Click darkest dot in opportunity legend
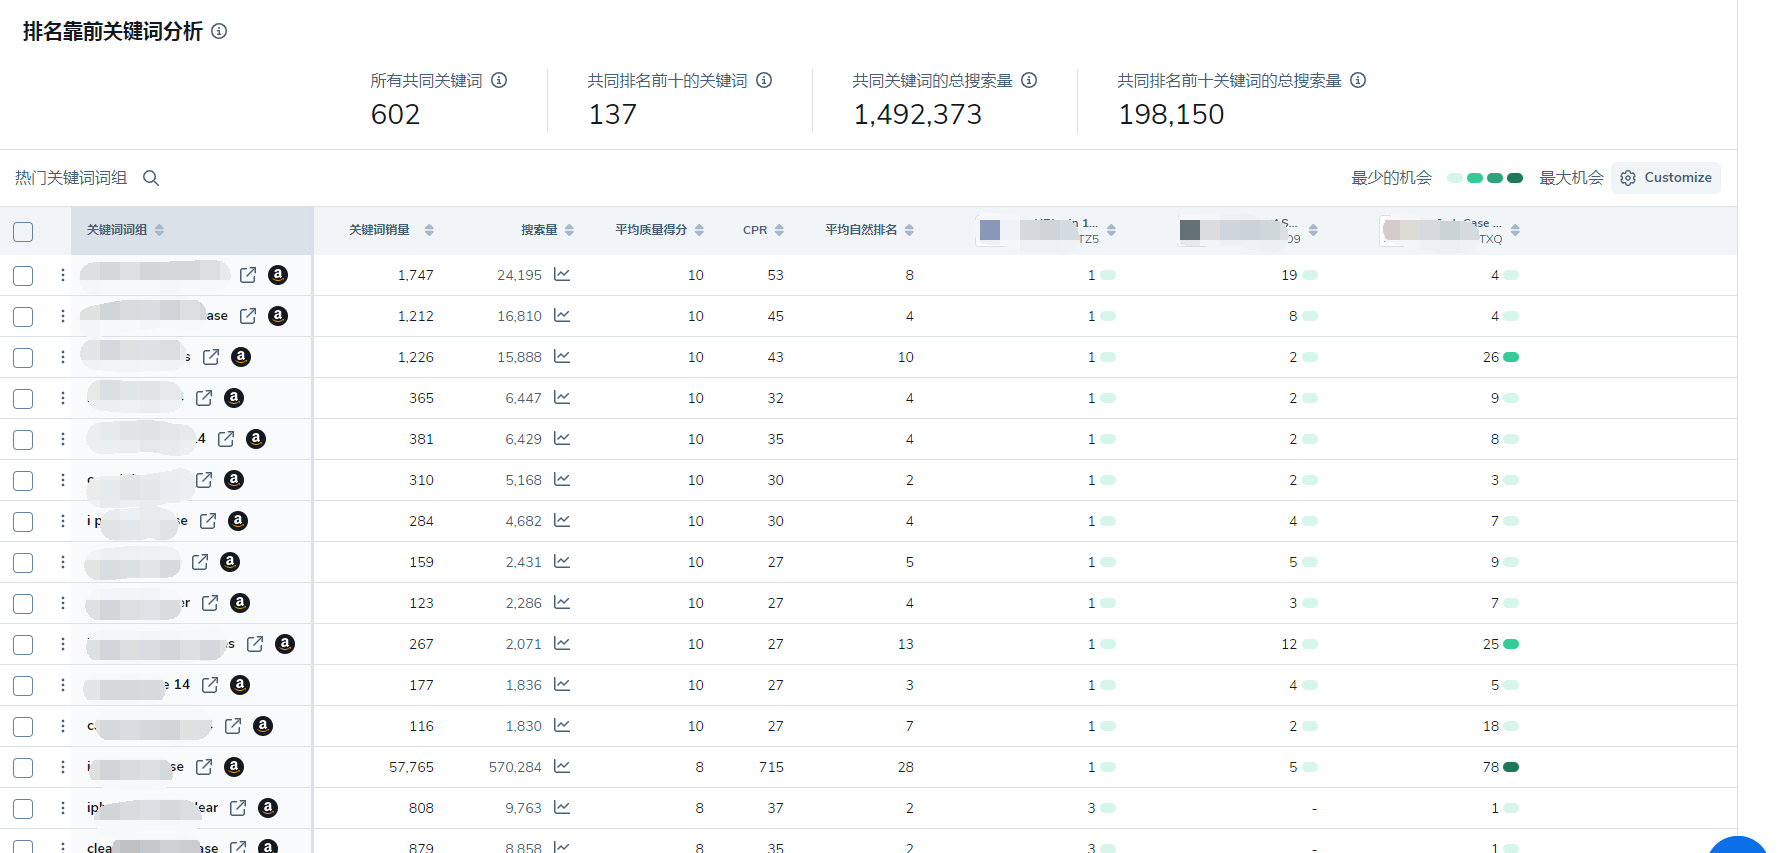The width and height of the screenshot is (1778, 853). point(1515,178)
